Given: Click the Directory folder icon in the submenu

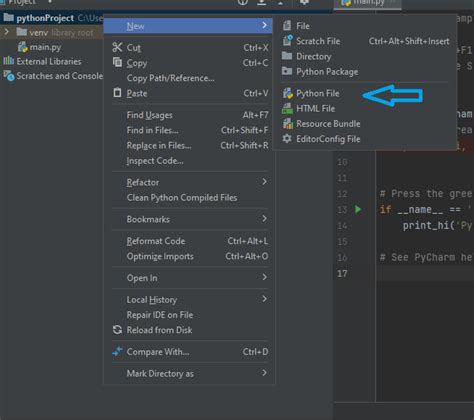Looking at the screenshot, I should point(287,56).
